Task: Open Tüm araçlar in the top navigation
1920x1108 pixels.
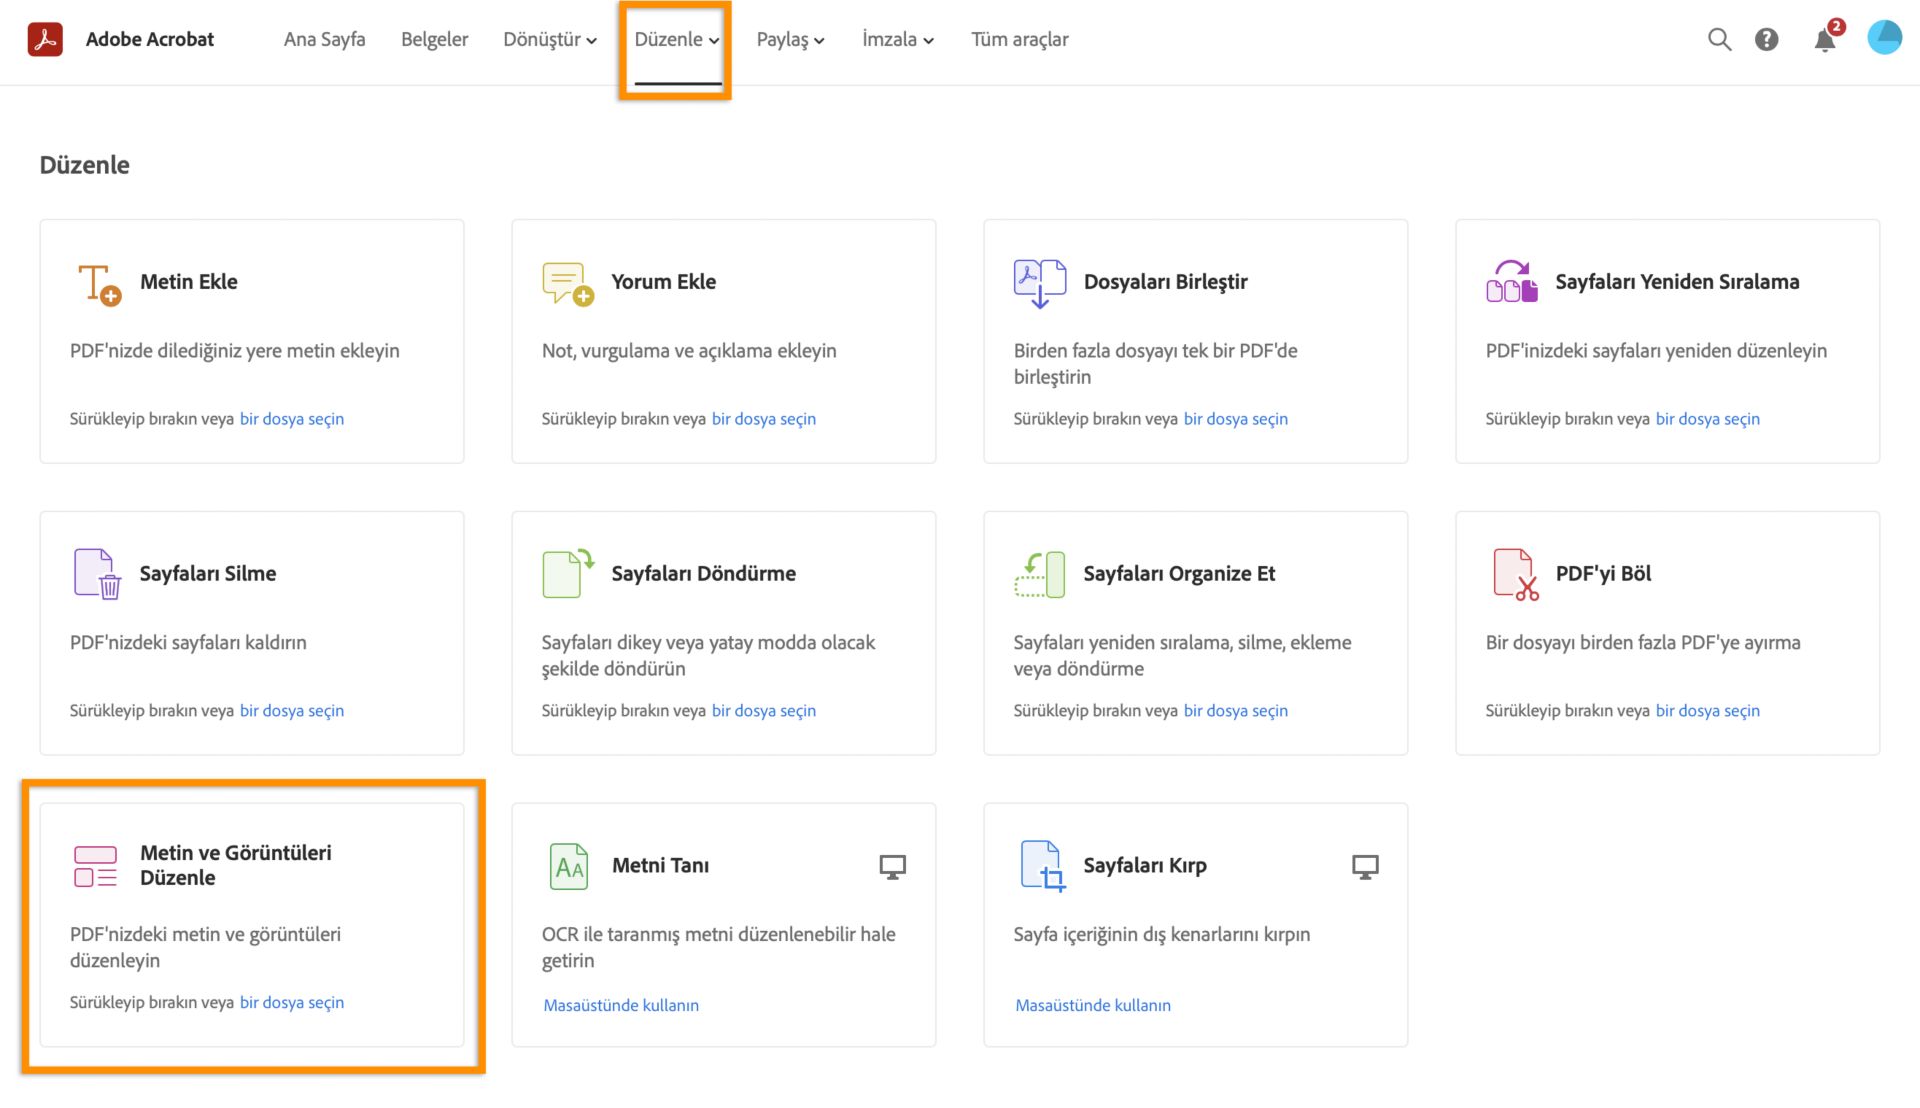Action: coord(1019,39)
